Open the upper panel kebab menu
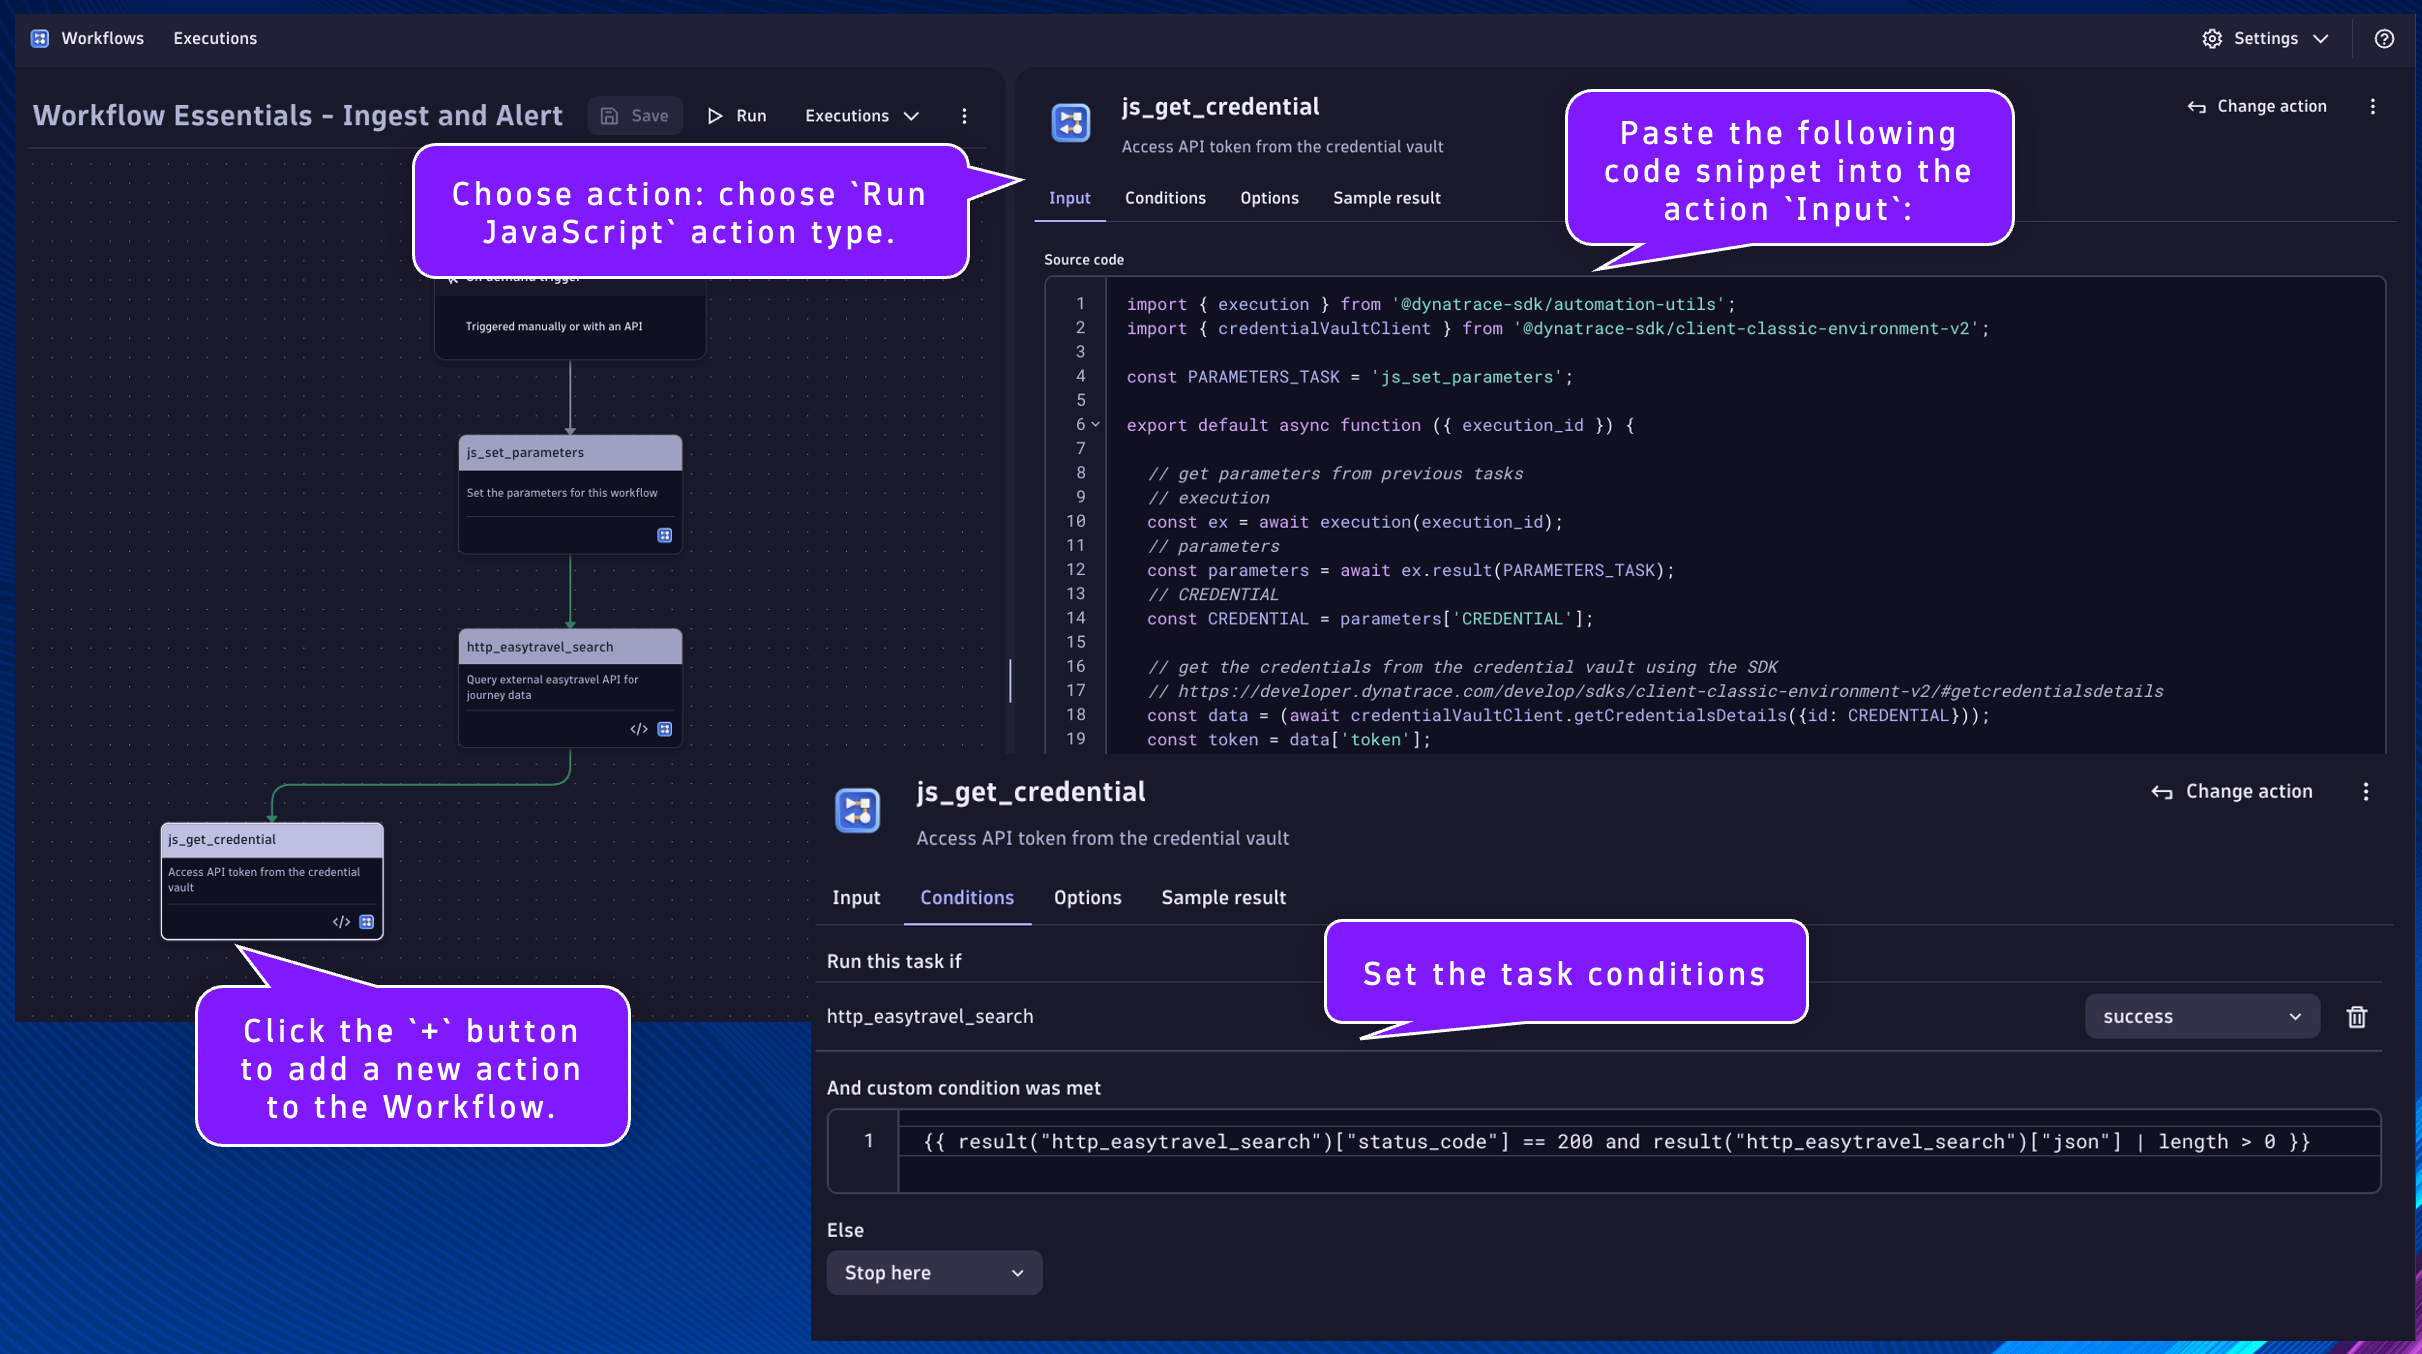This screenshot has width=2422, height=1354. (2373, 106)
